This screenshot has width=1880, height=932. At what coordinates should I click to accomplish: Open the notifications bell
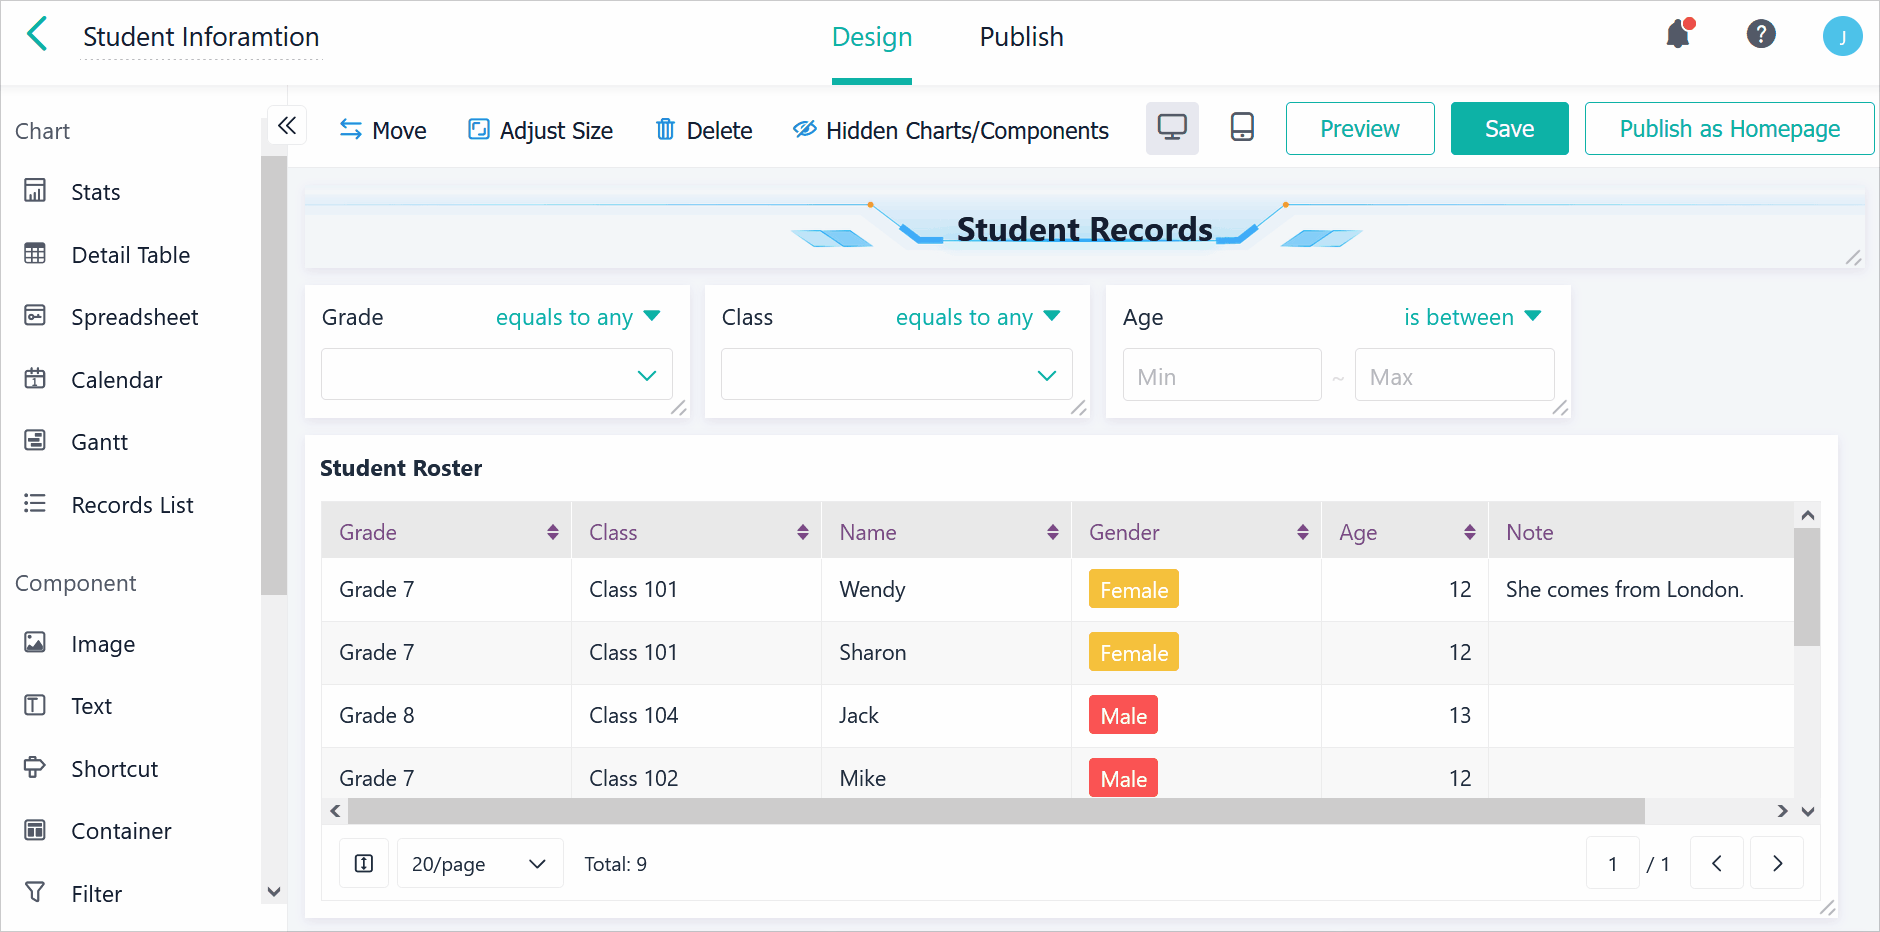pos(1678,35)
